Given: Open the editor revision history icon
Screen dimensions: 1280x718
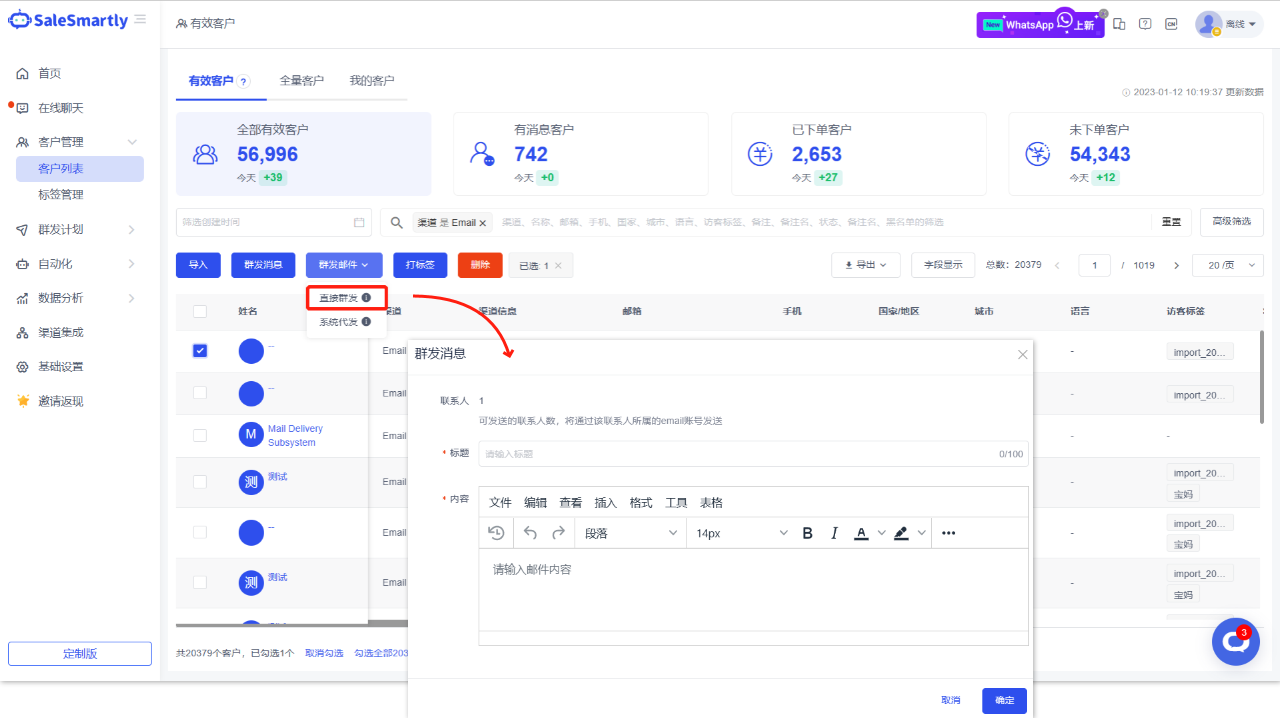Looking at the screenshot, I should point(496,533).
